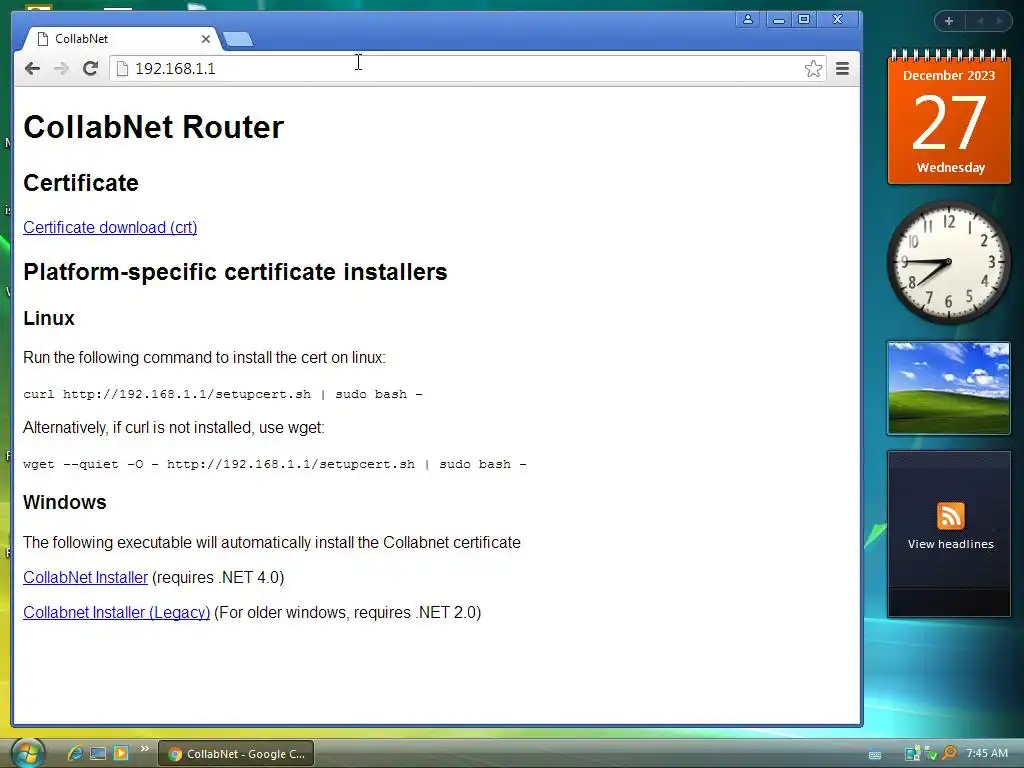Click the green shield tray icon
Viewport: 1024px width, 768px height.
pyautogui.click(x=931, y=754)
